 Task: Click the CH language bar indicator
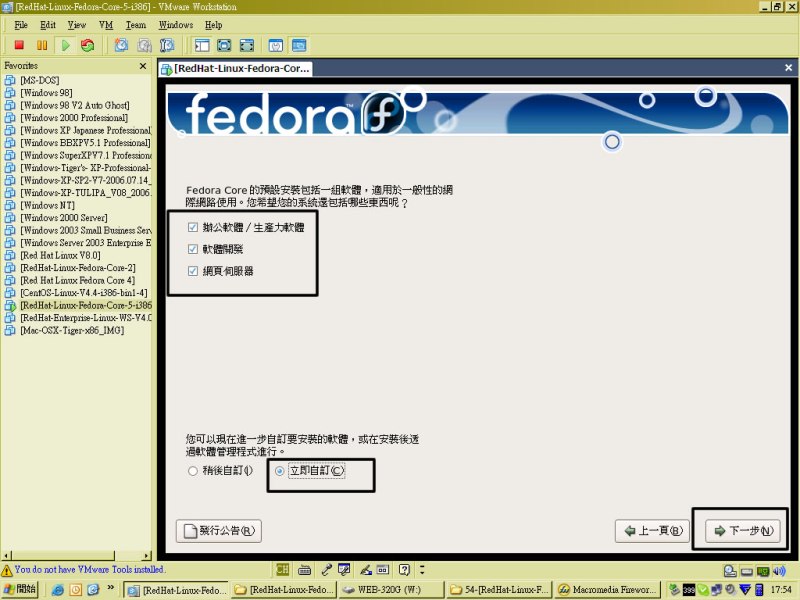point(282,569)
